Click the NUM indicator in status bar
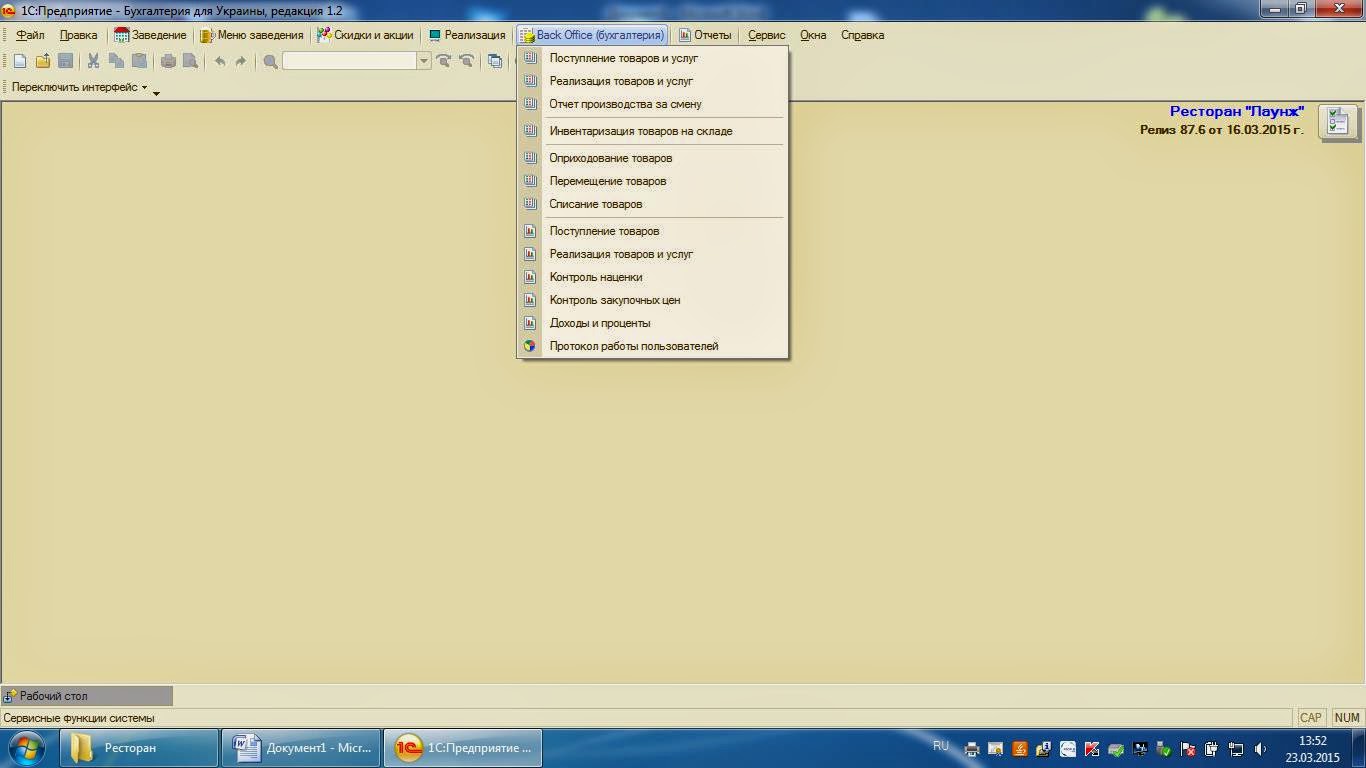This screenshot has height=768, width=1366. click(x=1347, y=718)
